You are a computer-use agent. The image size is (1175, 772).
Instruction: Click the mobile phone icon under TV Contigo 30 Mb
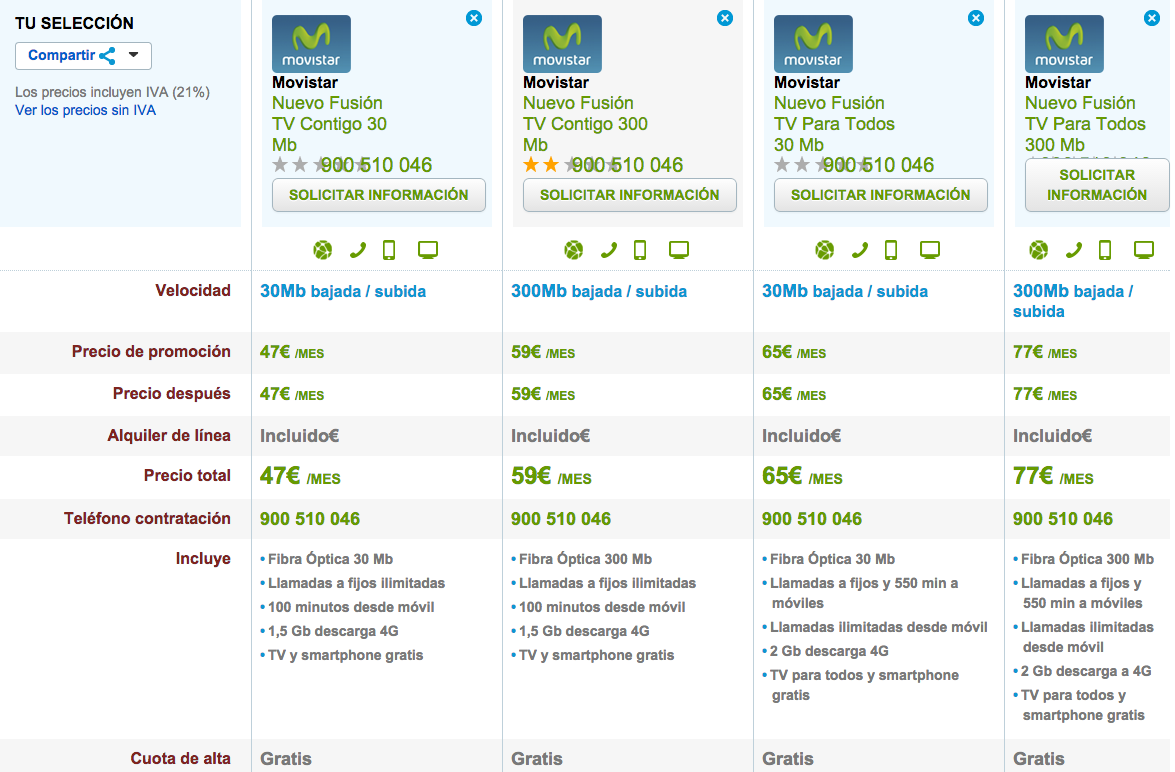(x=389, y=250)
